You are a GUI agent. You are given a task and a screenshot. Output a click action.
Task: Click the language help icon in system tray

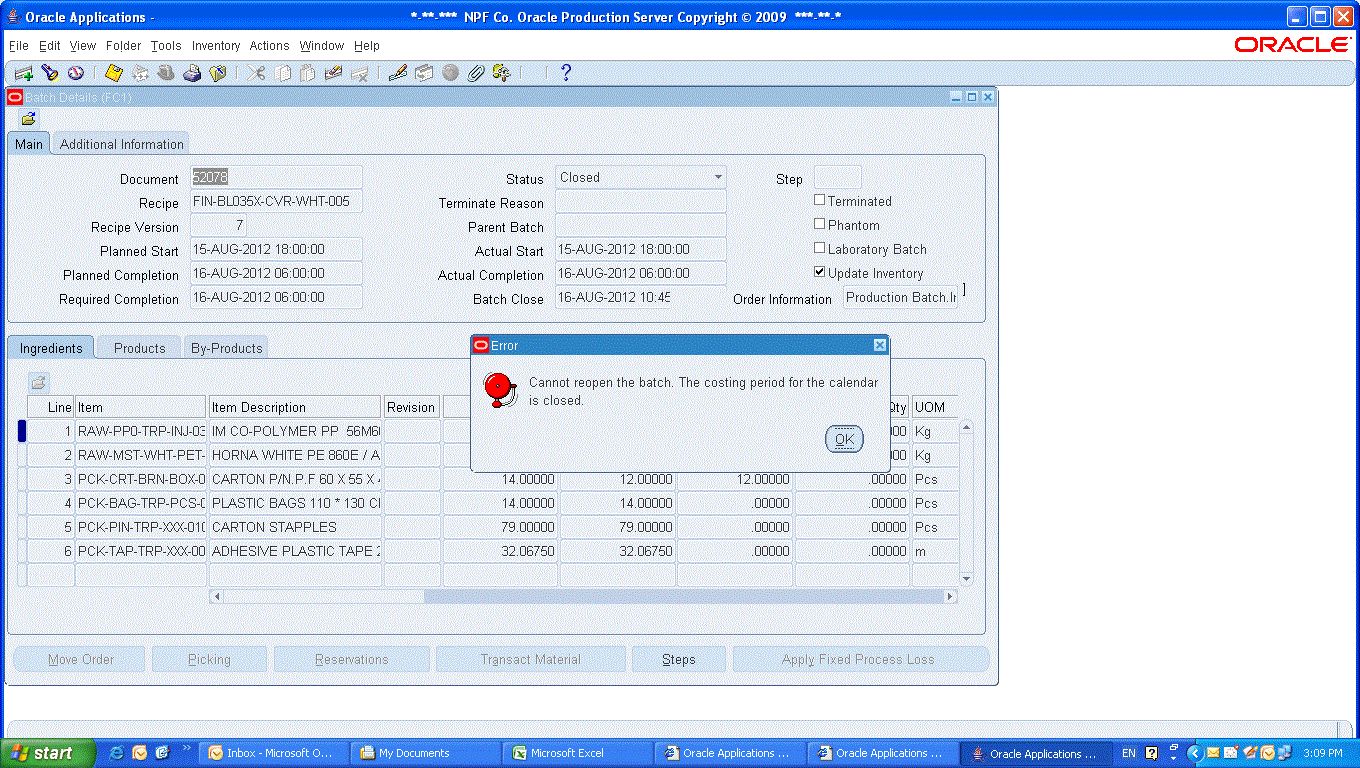coord(1150,753)
